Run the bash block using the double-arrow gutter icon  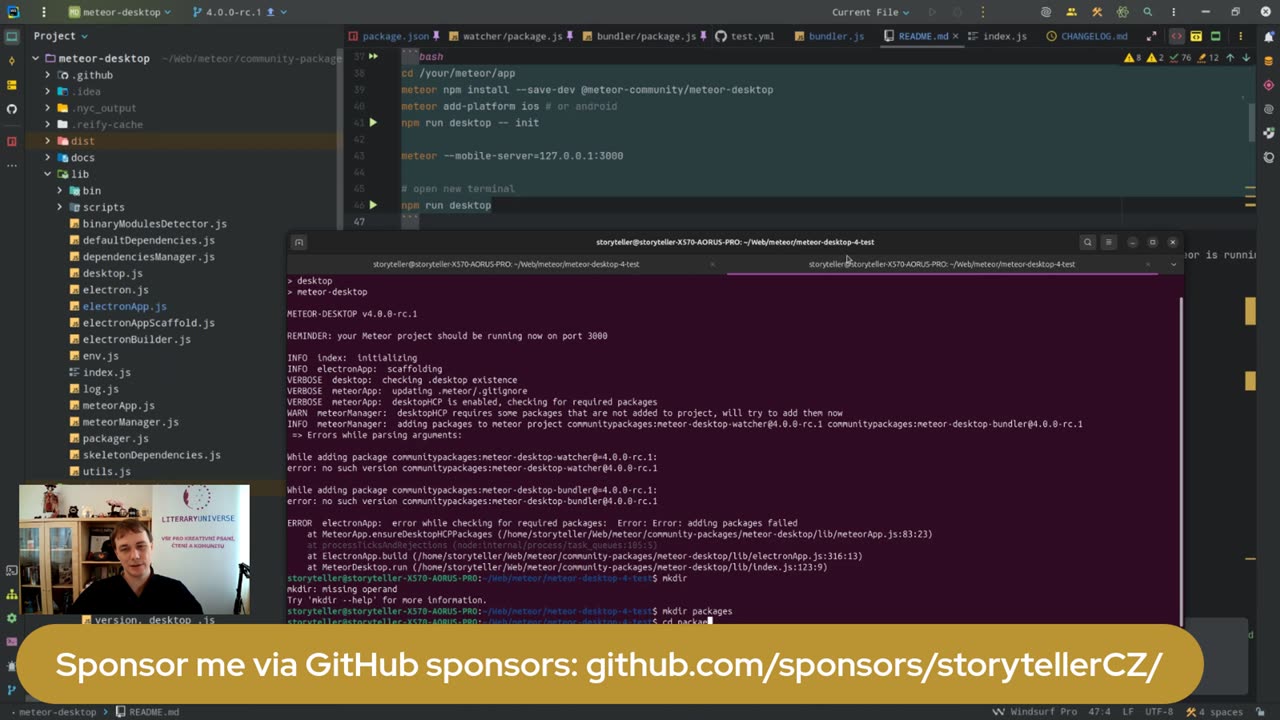(x=373, y=57)
